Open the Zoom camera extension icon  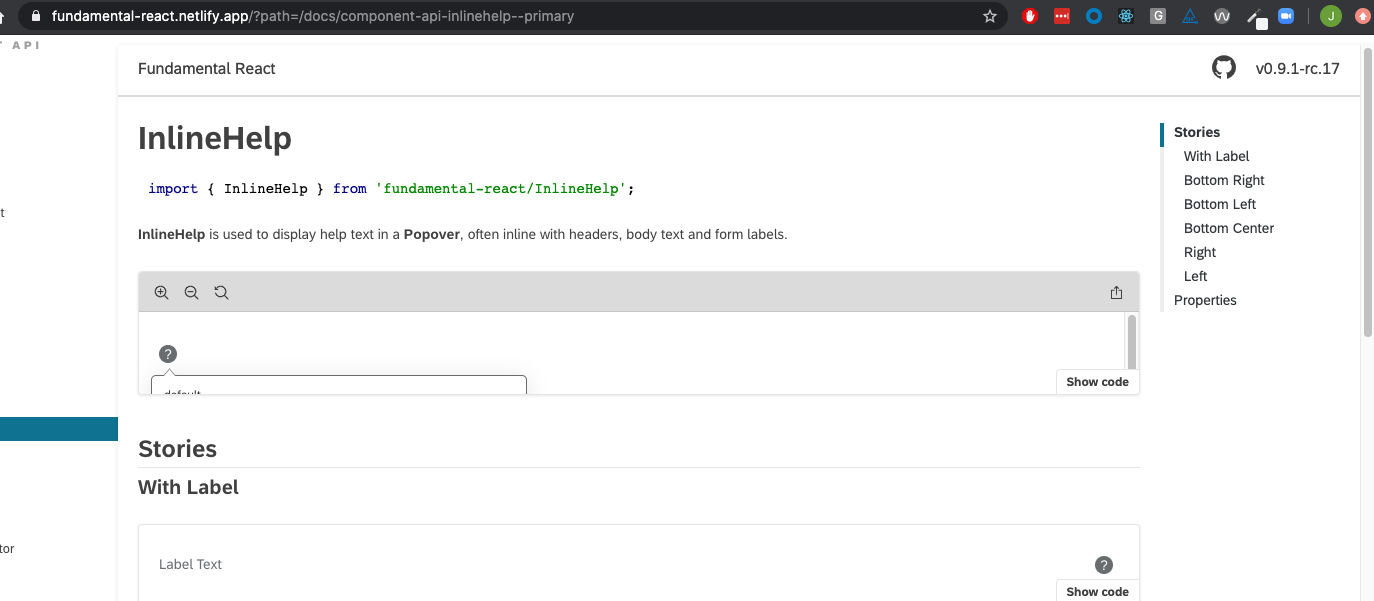[1286, 16]
